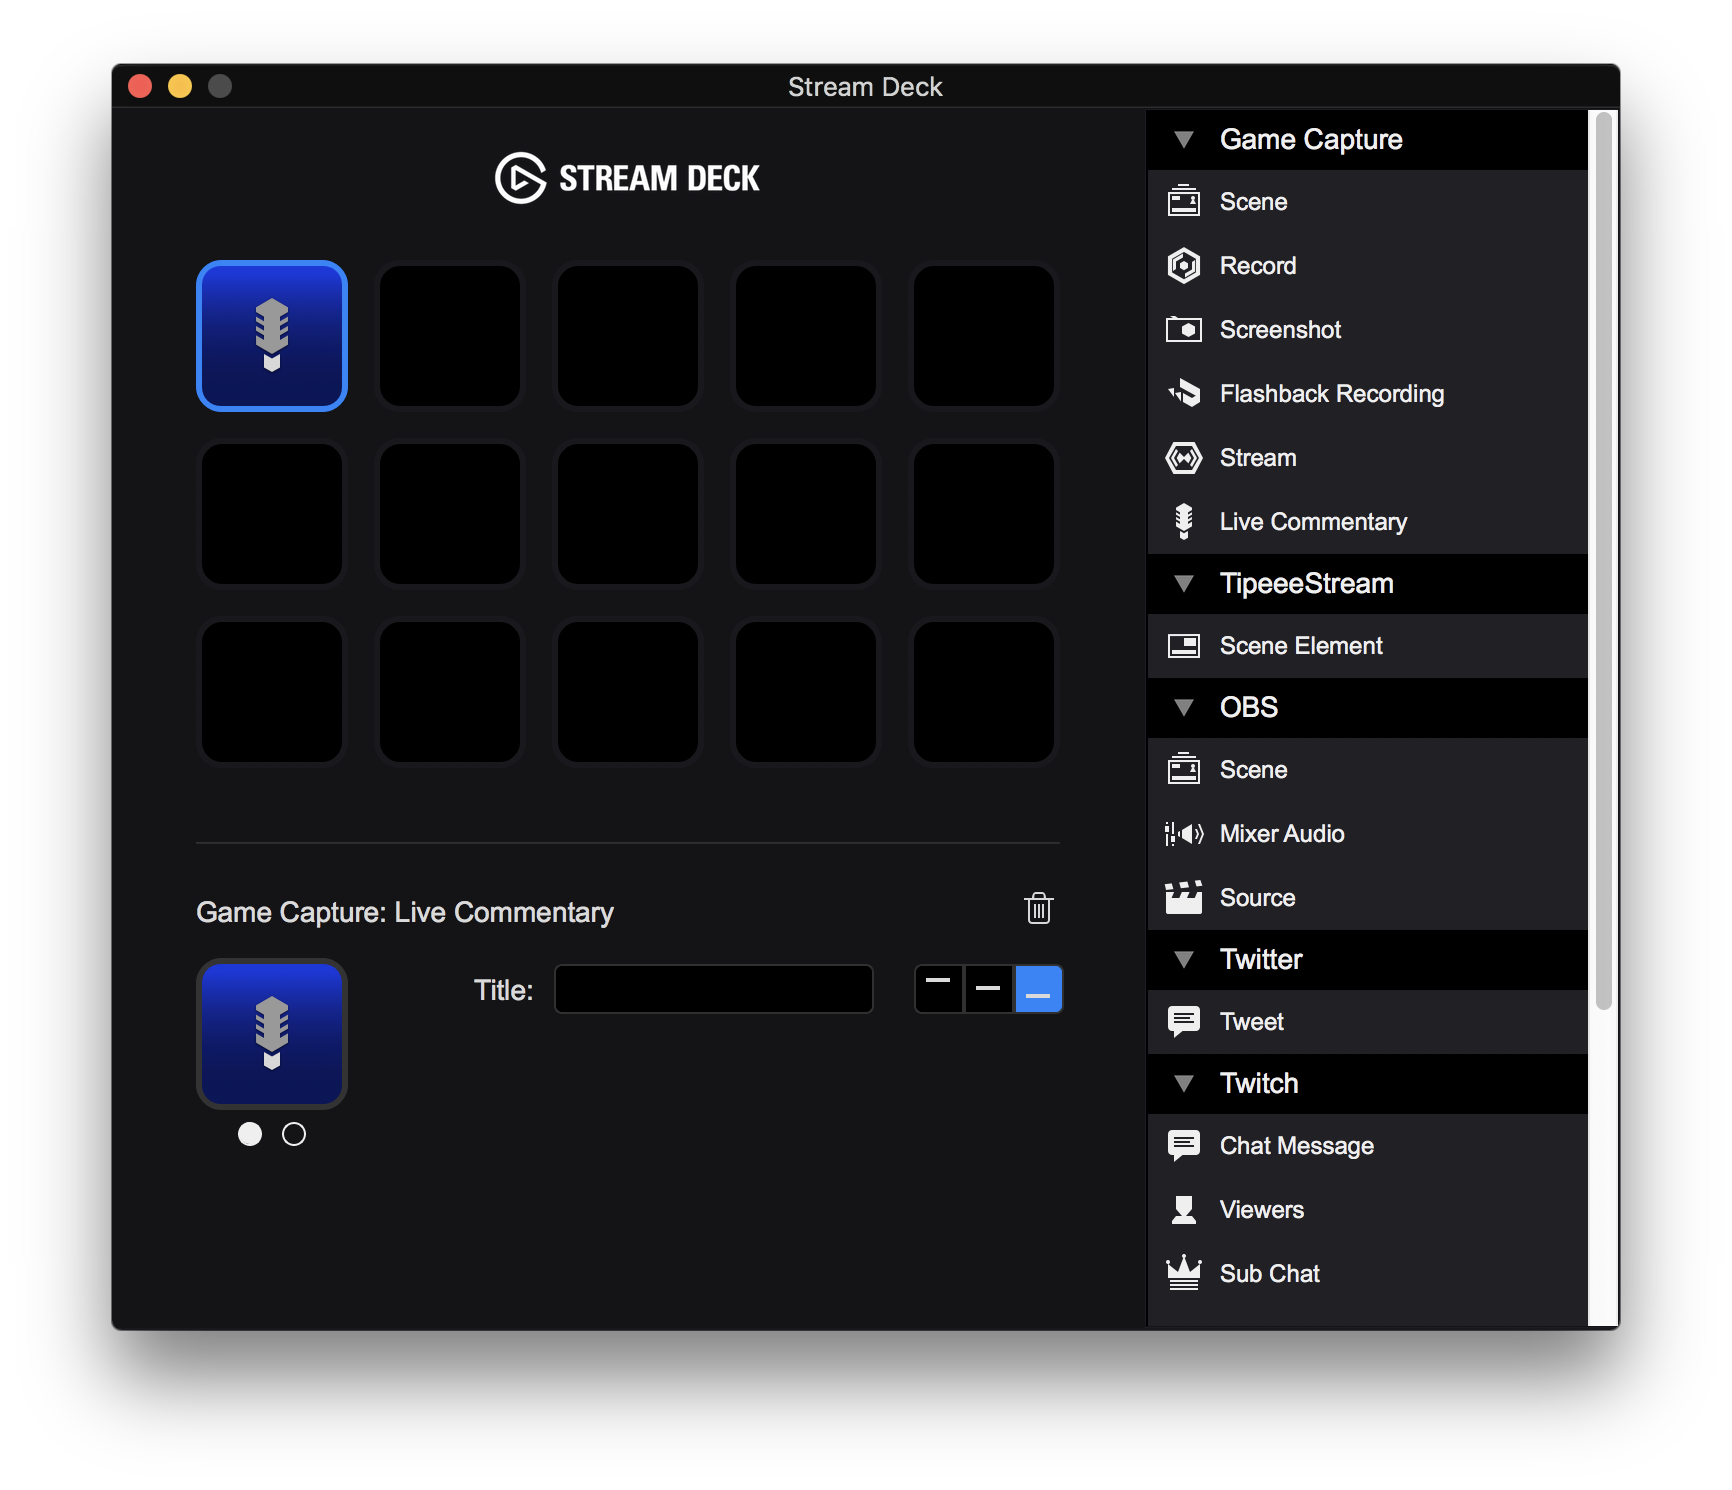
Task: Select the first state radio dot
Action: (250, 1134)
